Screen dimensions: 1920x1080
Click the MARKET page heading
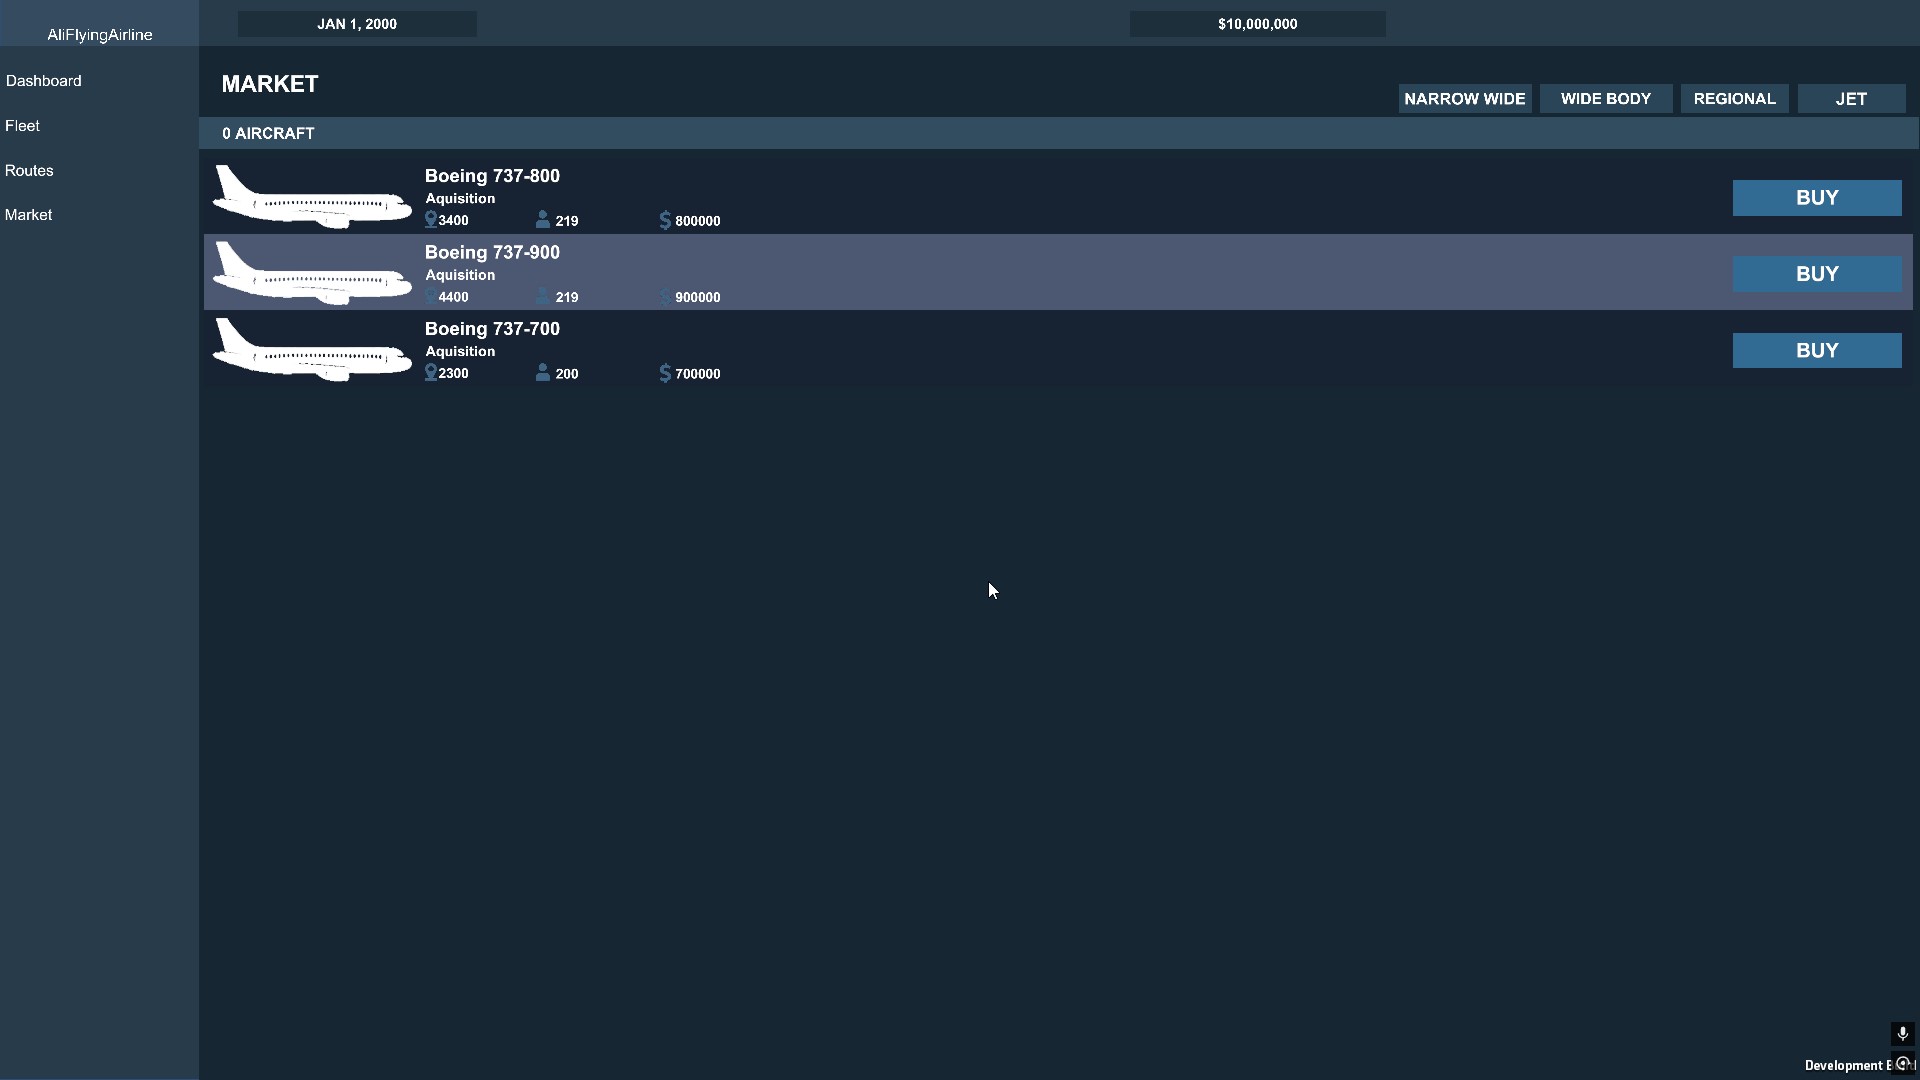point(270,84)
